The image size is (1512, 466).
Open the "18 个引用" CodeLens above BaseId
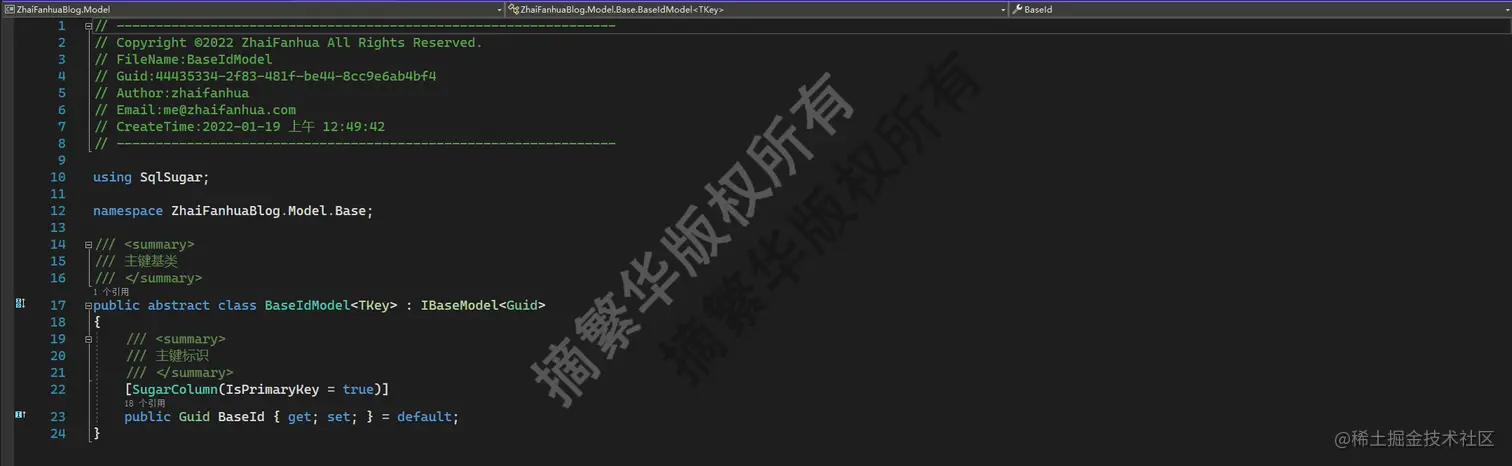(x=145, y=403)
